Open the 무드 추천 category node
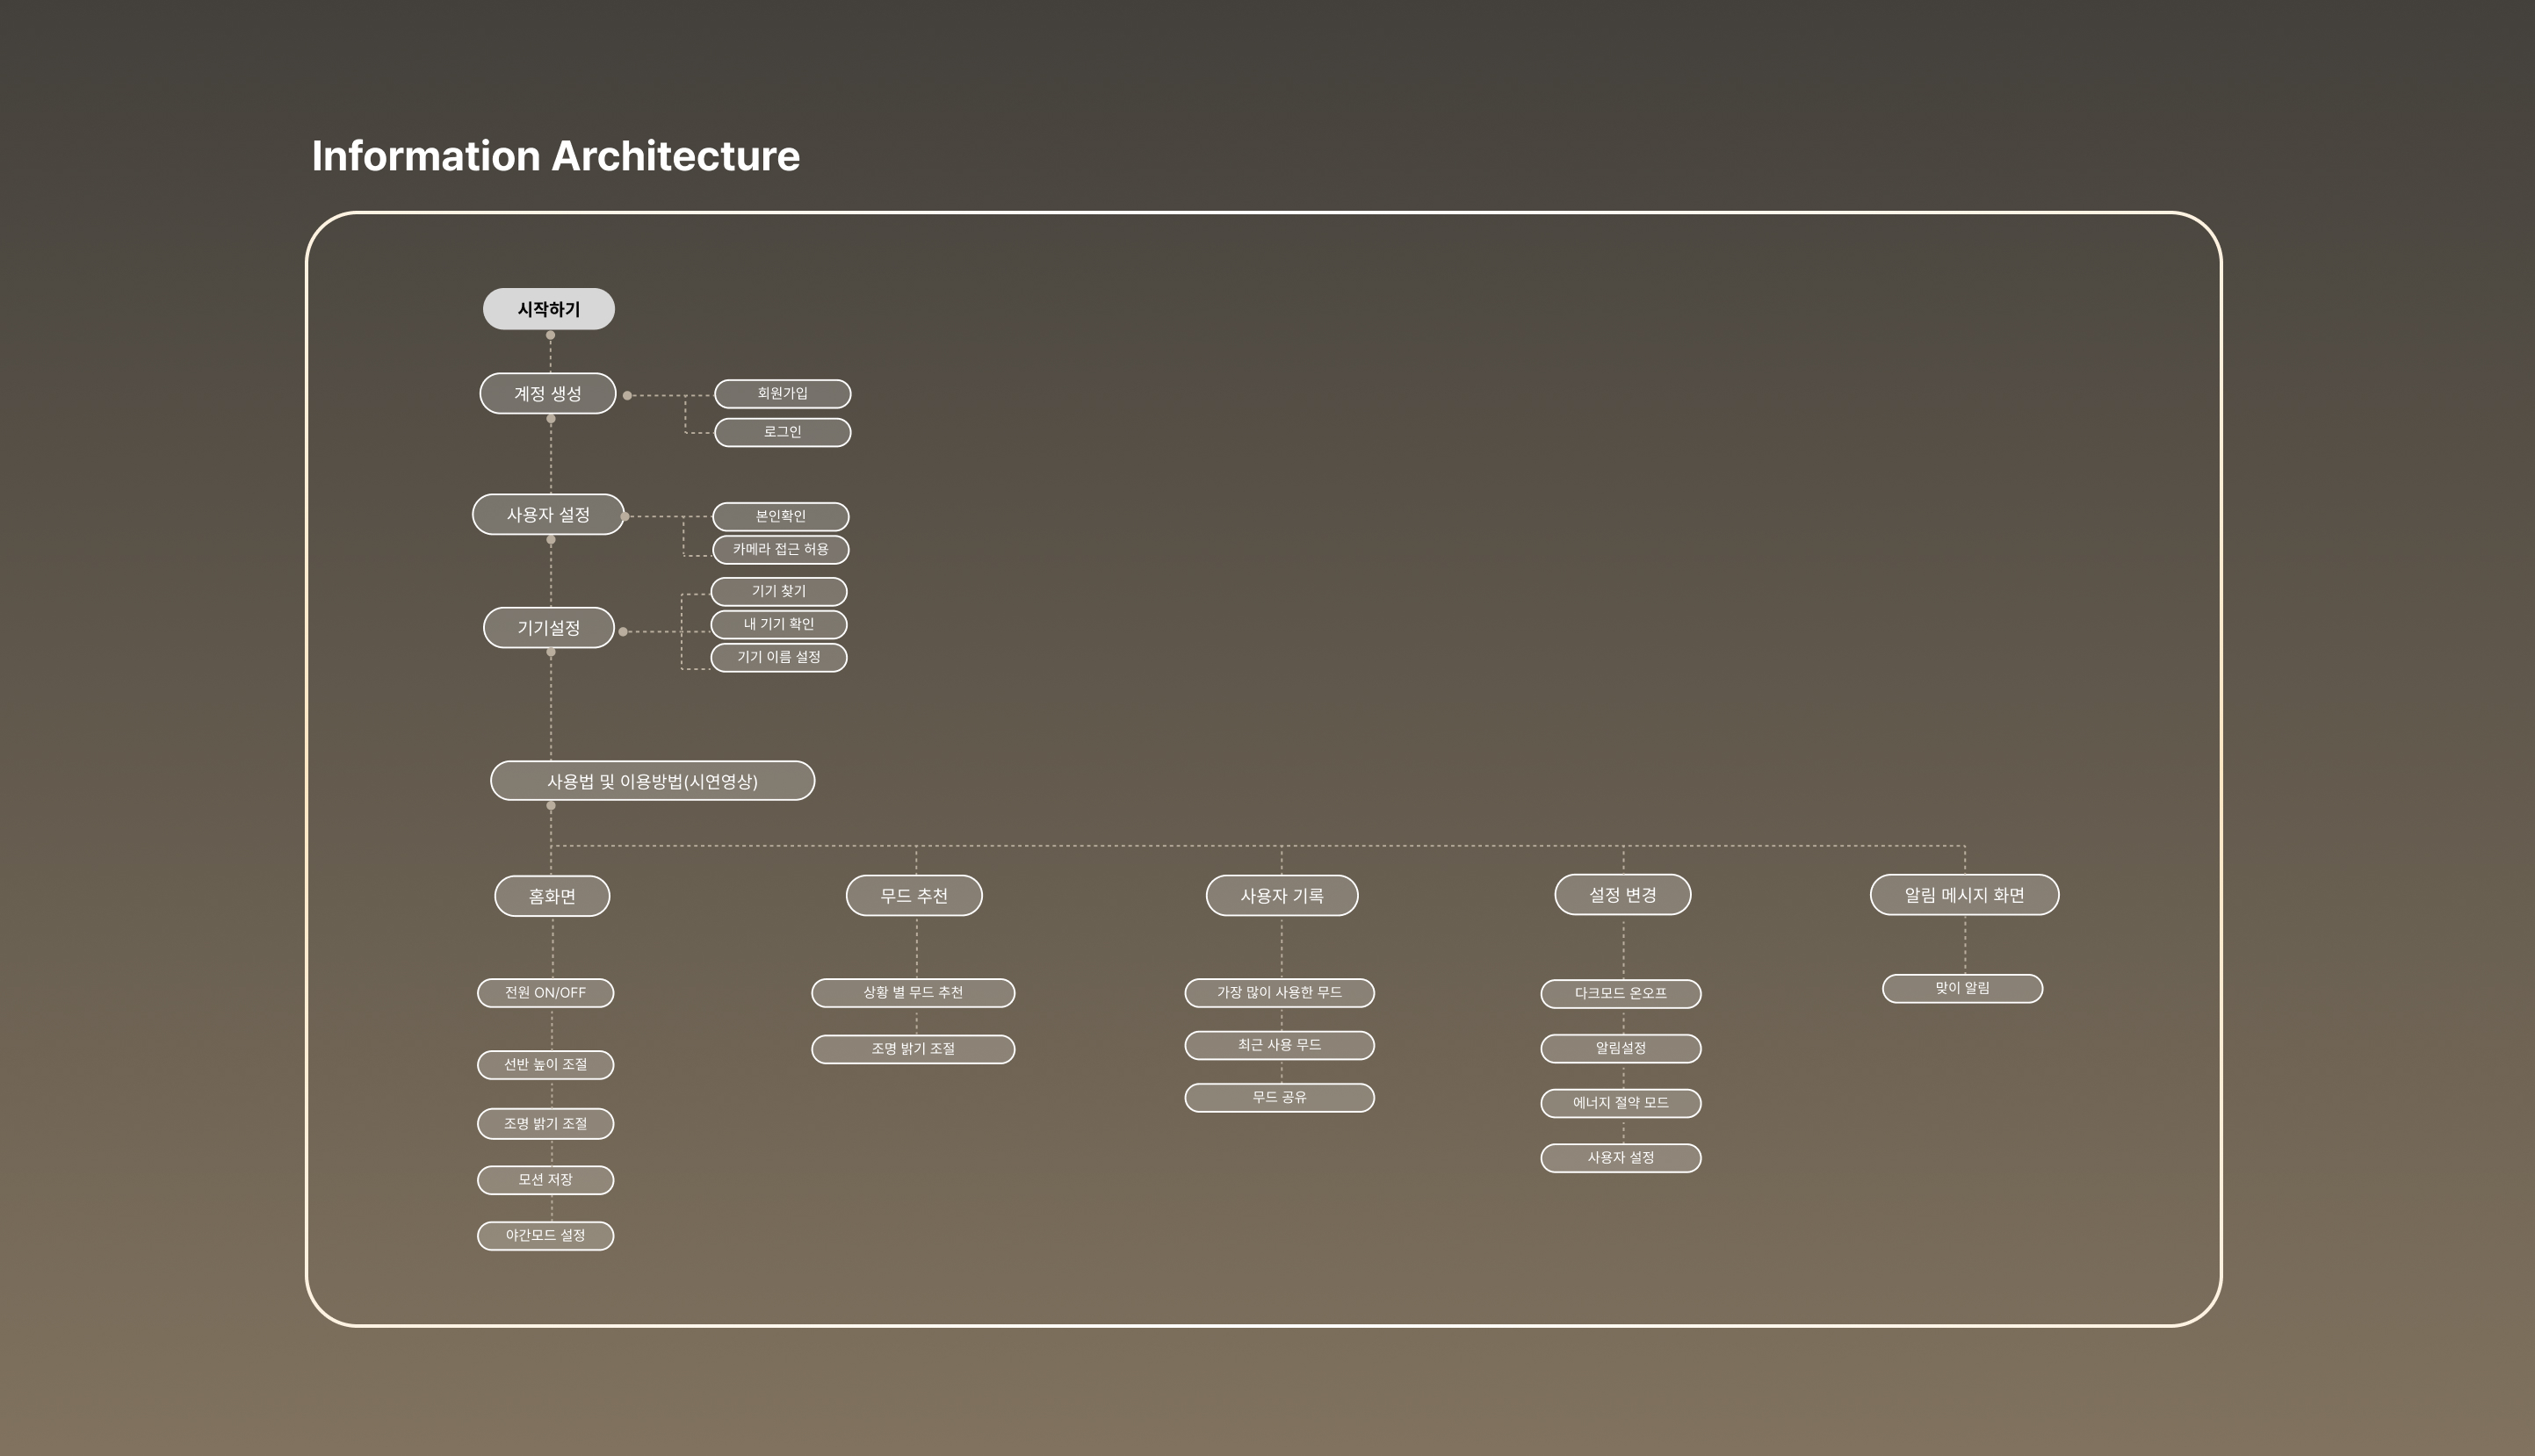Viewport: 2535px width, 1456px height. pyautogui.click(x=914, y=895)
